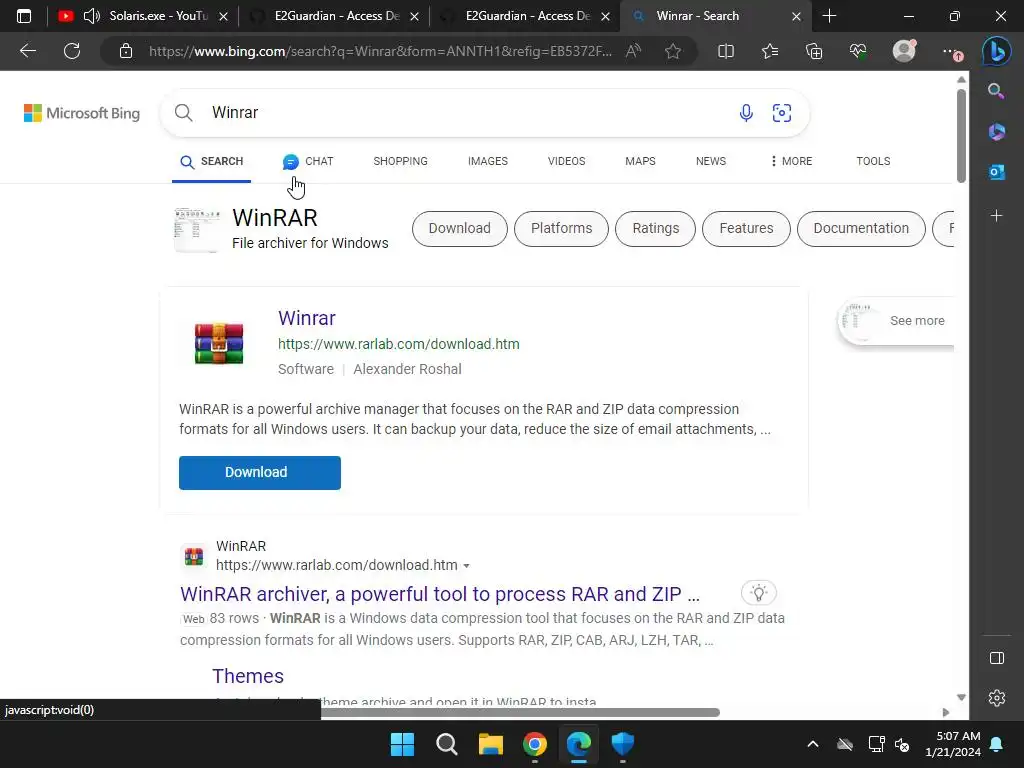Open the lightbulb insights icon
The height and width of the screenshot is (768, 1024).
point(758,593)
